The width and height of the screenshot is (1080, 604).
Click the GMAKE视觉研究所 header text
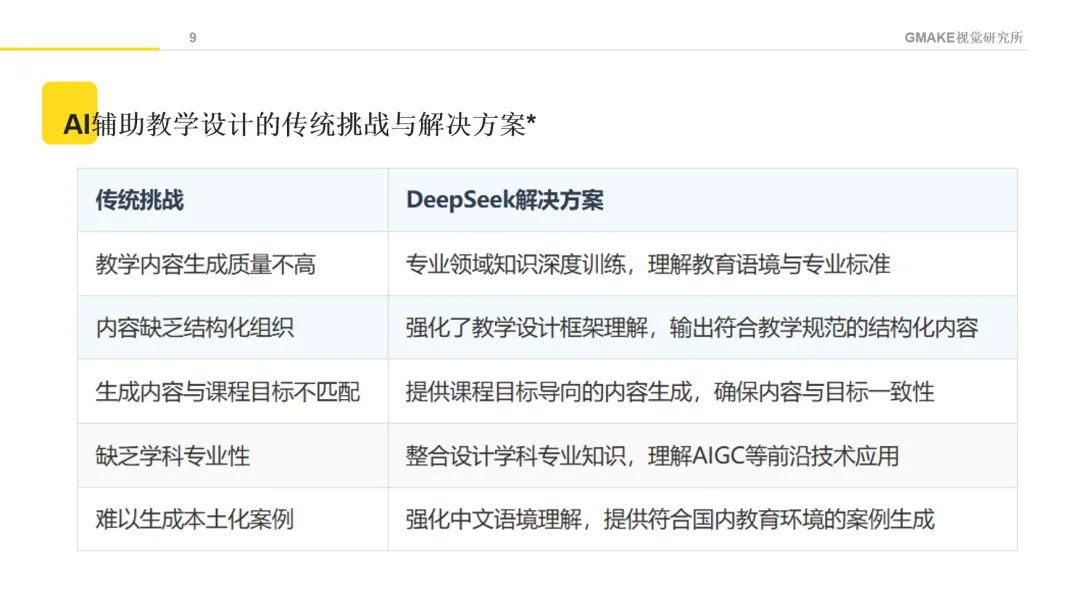coord(964,38)
